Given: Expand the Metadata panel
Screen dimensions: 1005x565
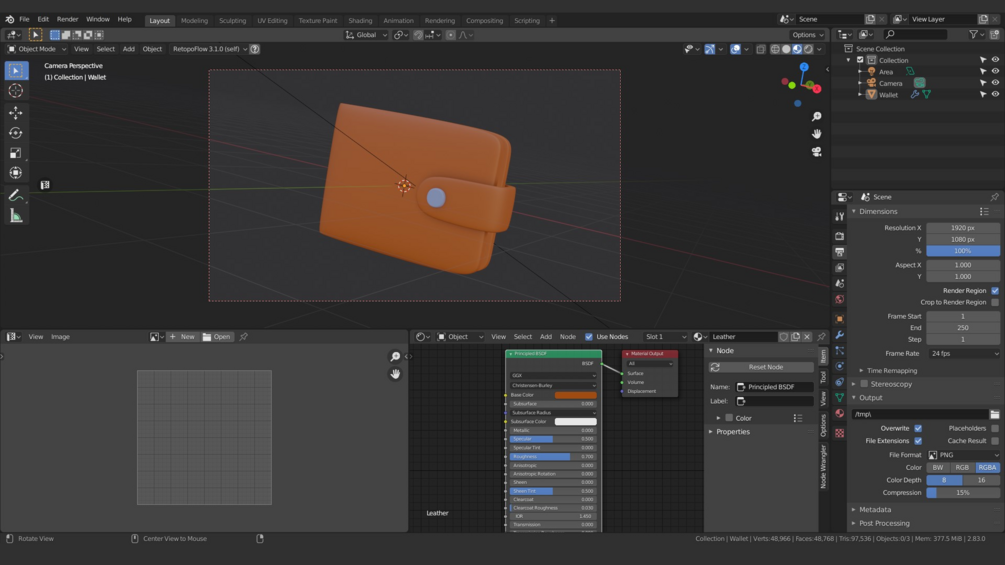Looking at the screenshot, I should [x=875, y=509].
